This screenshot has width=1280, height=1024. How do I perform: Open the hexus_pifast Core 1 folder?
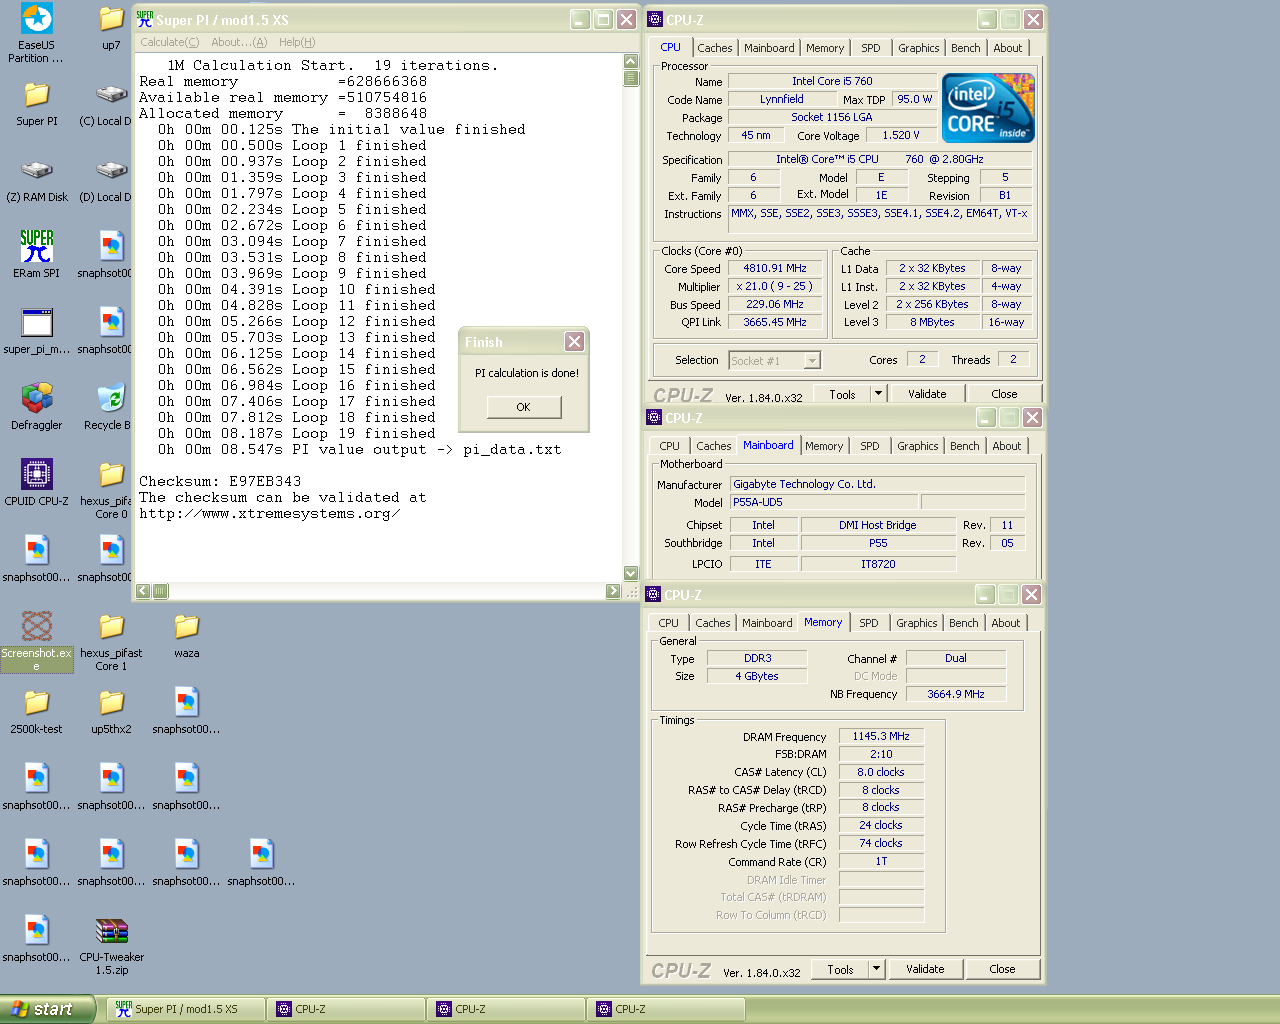click(x=111, y=642)
